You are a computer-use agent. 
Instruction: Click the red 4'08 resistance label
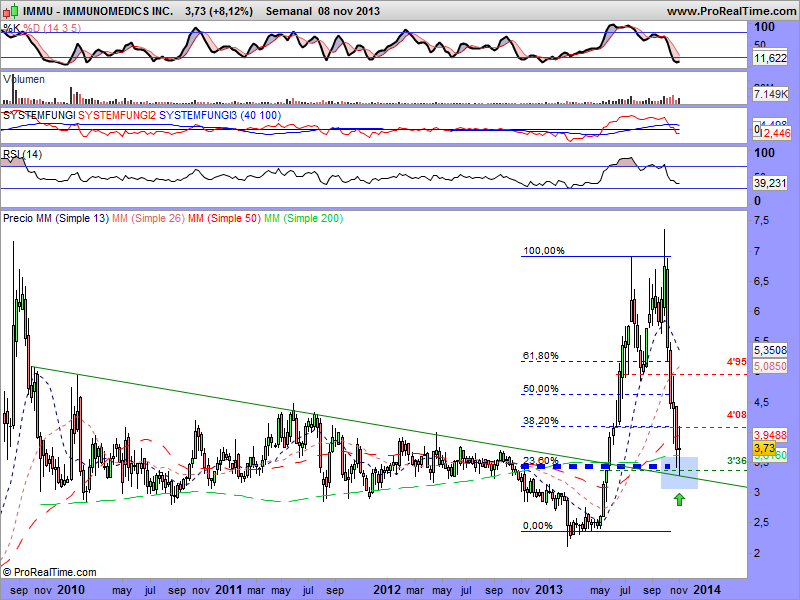pyautogui.click(x=737, y=415)
